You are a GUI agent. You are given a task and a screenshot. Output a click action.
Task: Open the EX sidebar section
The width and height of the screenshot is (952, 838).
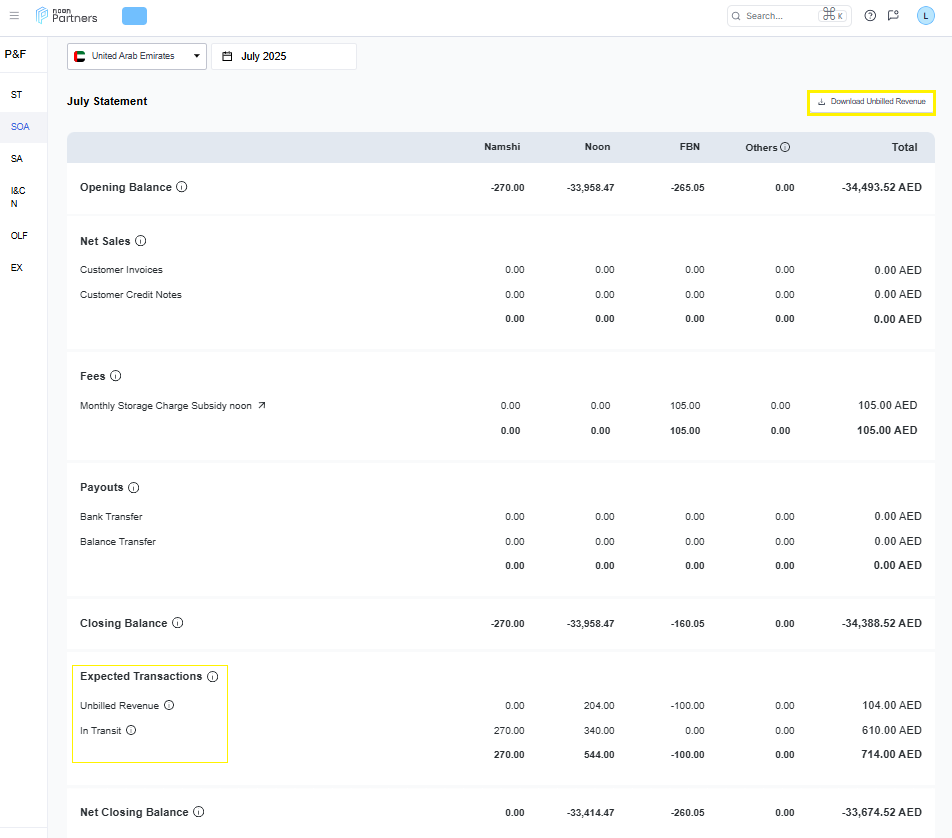(16, 267)
